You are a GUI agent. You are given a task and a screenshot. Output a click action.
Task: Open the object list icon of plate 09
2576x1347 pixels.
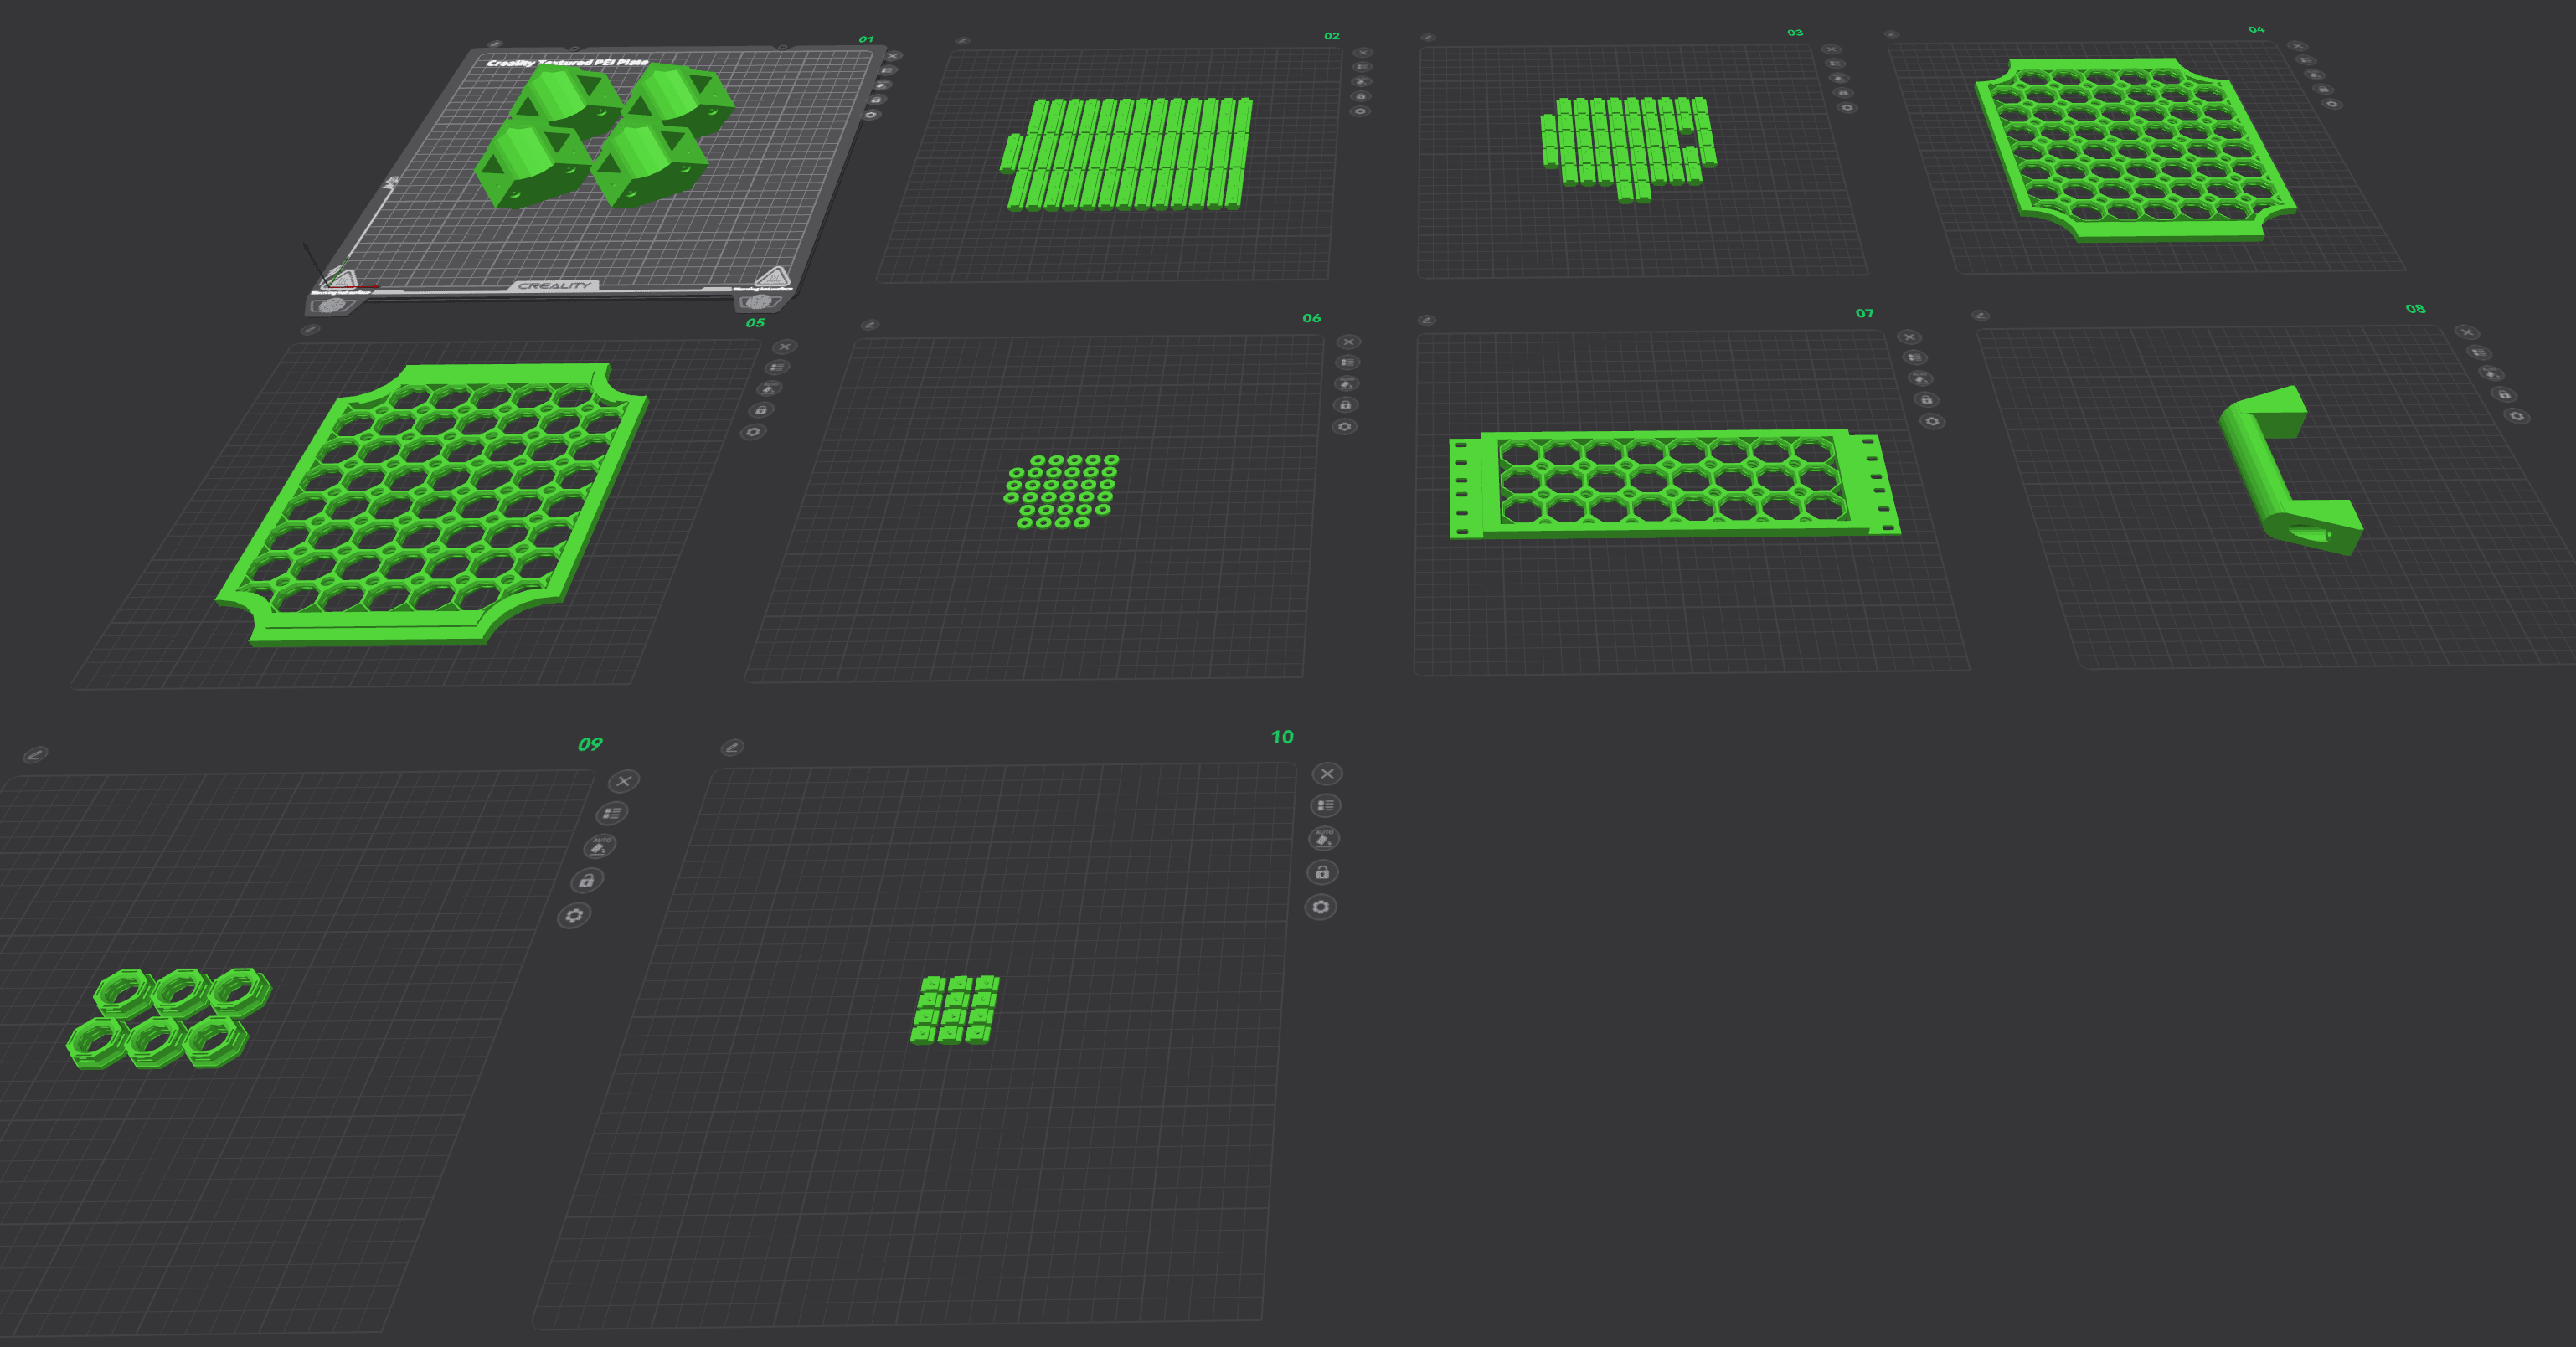click(612, 813)
